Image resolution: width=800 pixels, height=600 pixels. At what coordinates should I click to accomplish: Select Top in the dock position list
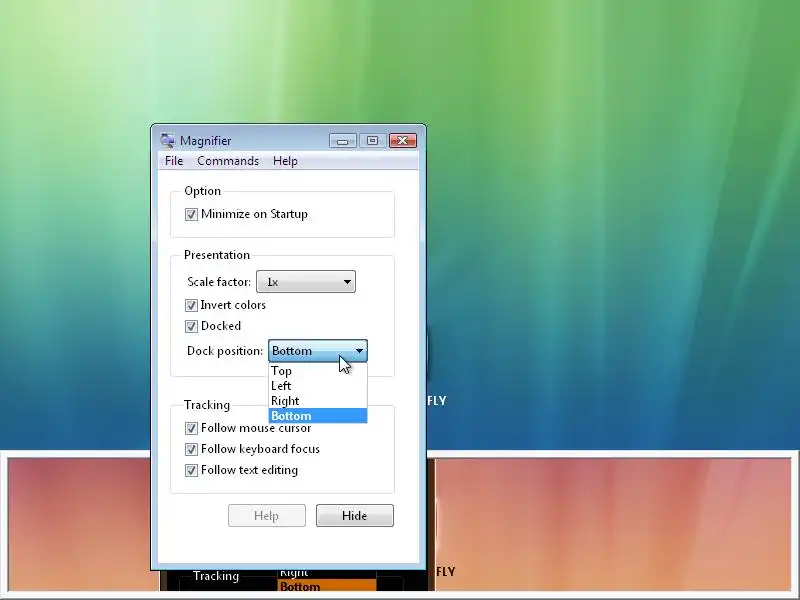tap(317, 371)
